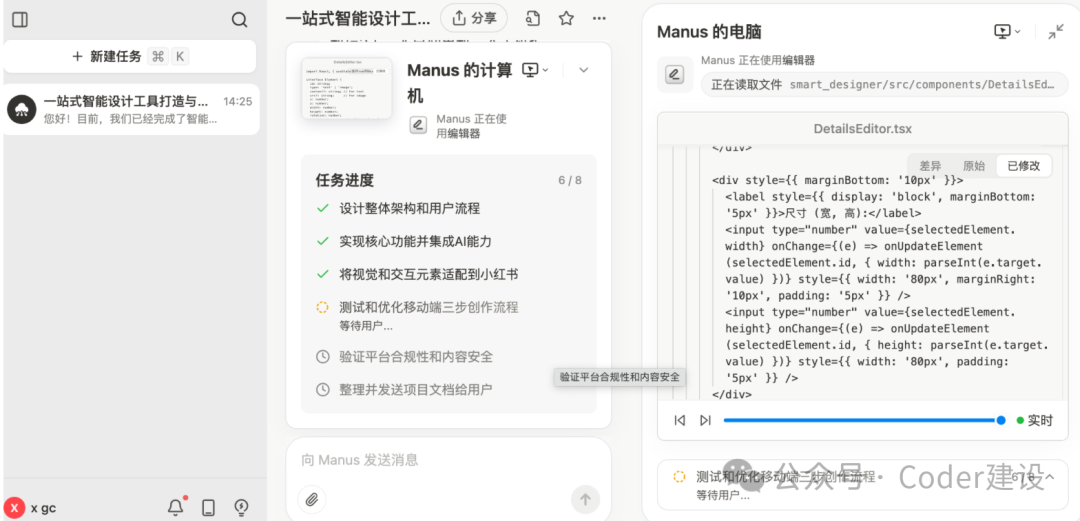Viewport: 1080px width, 521px height.
Task: Click the editor pencil icon in middle card
Action: coord(418,125)
